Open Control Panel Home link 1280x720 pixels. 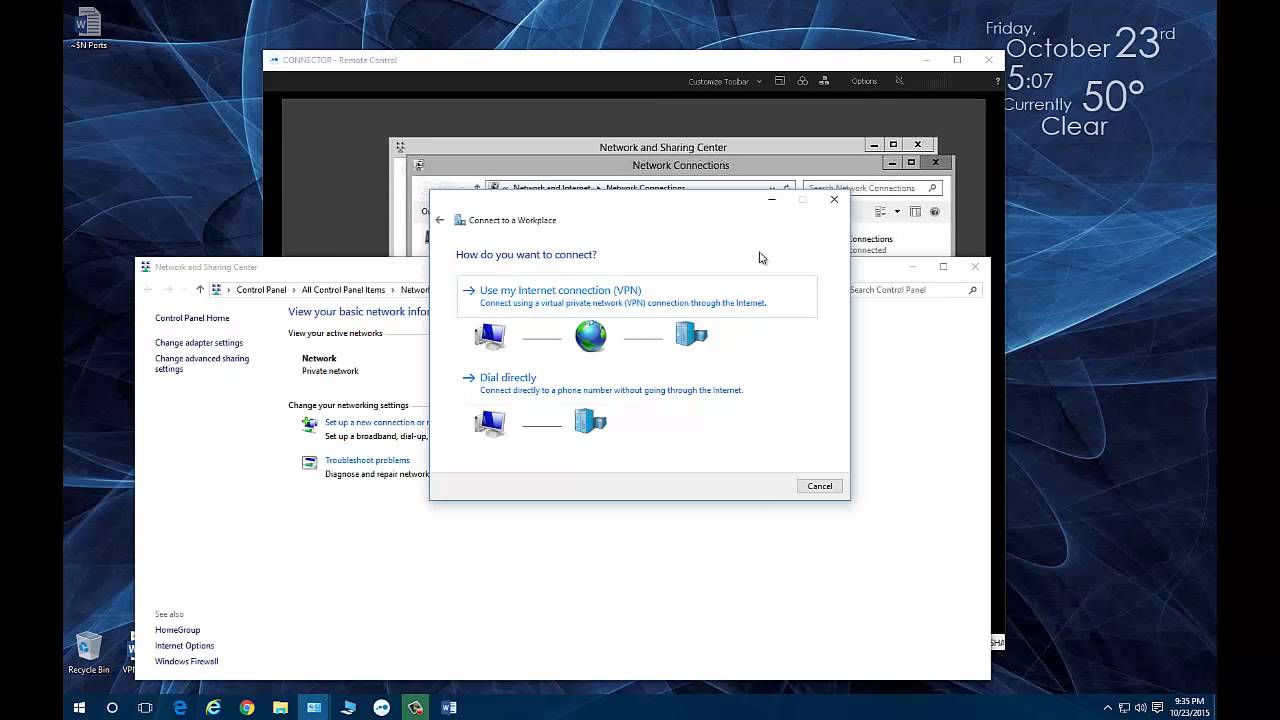tap(192, 318)
